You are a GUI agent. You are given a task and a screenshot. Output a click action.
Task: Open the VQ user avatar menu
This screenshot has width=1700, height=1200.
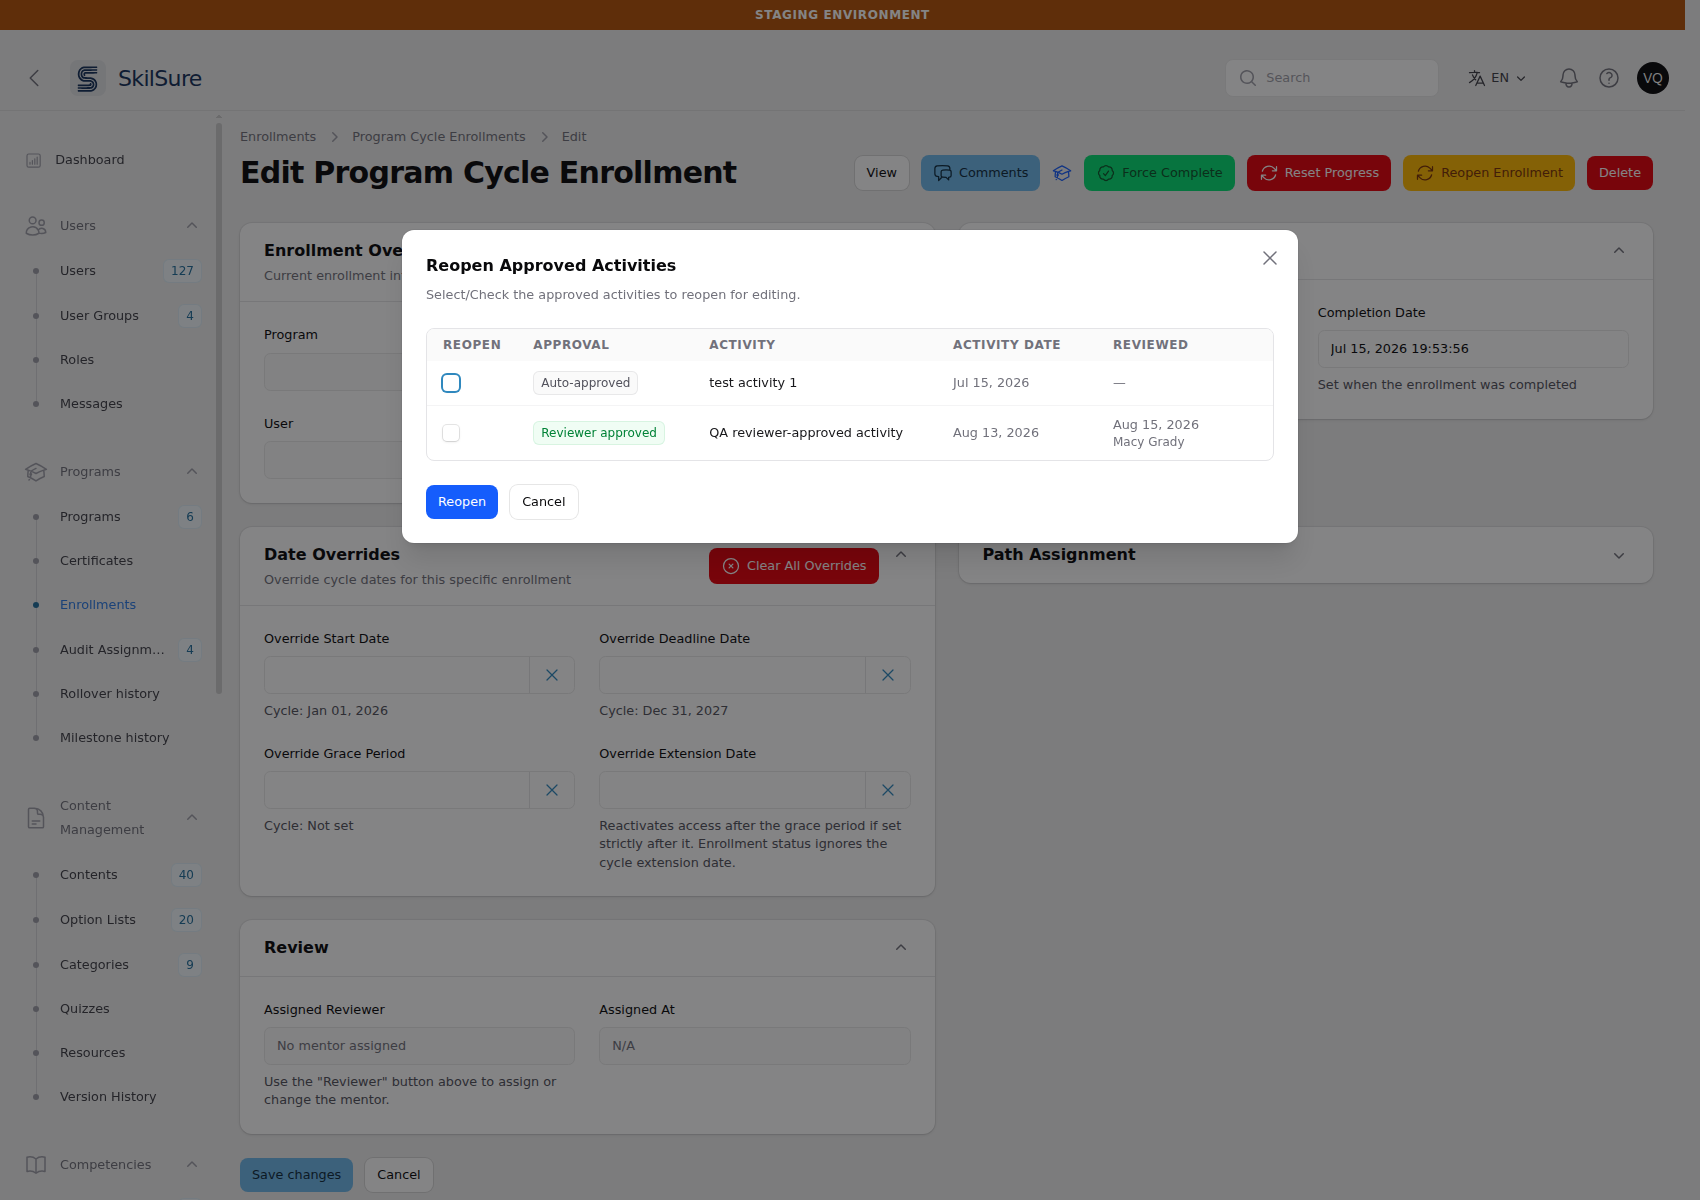[1653, 78]
